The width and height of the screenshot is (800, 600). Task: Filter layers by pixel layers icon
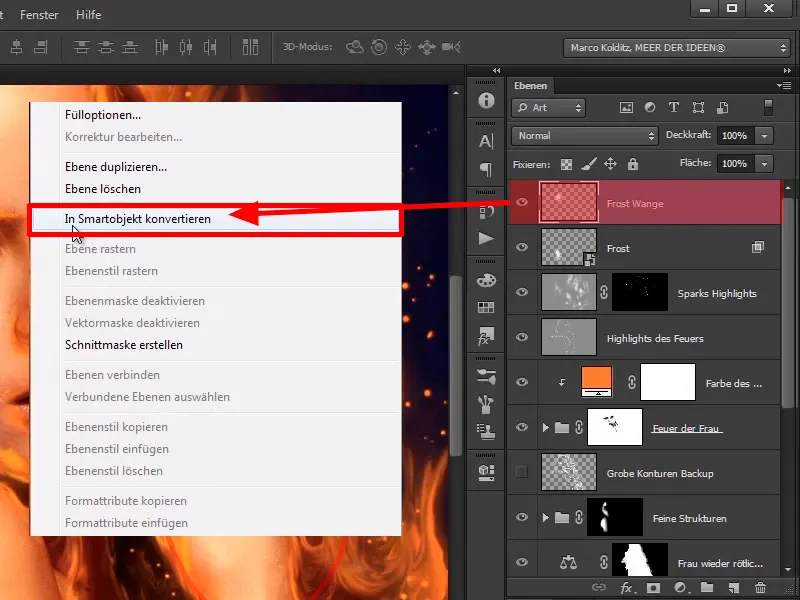626,108
